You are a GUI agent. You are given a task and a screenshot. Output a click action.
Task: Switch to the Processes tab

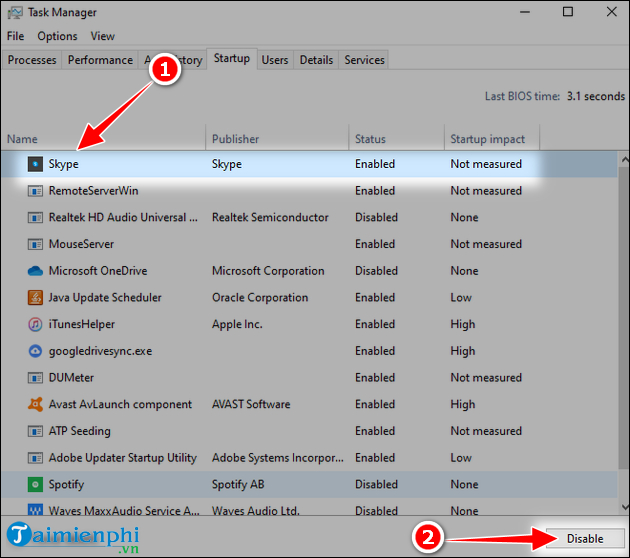tap(32, 60)
